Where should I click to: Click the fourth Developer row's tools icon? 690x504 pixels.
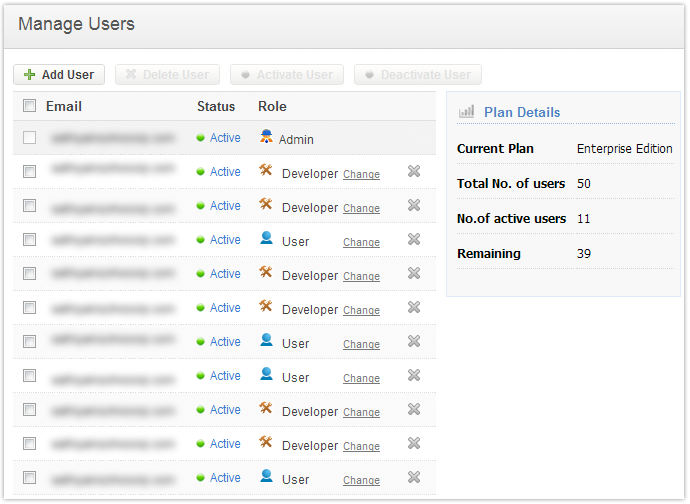coord(266,306)
